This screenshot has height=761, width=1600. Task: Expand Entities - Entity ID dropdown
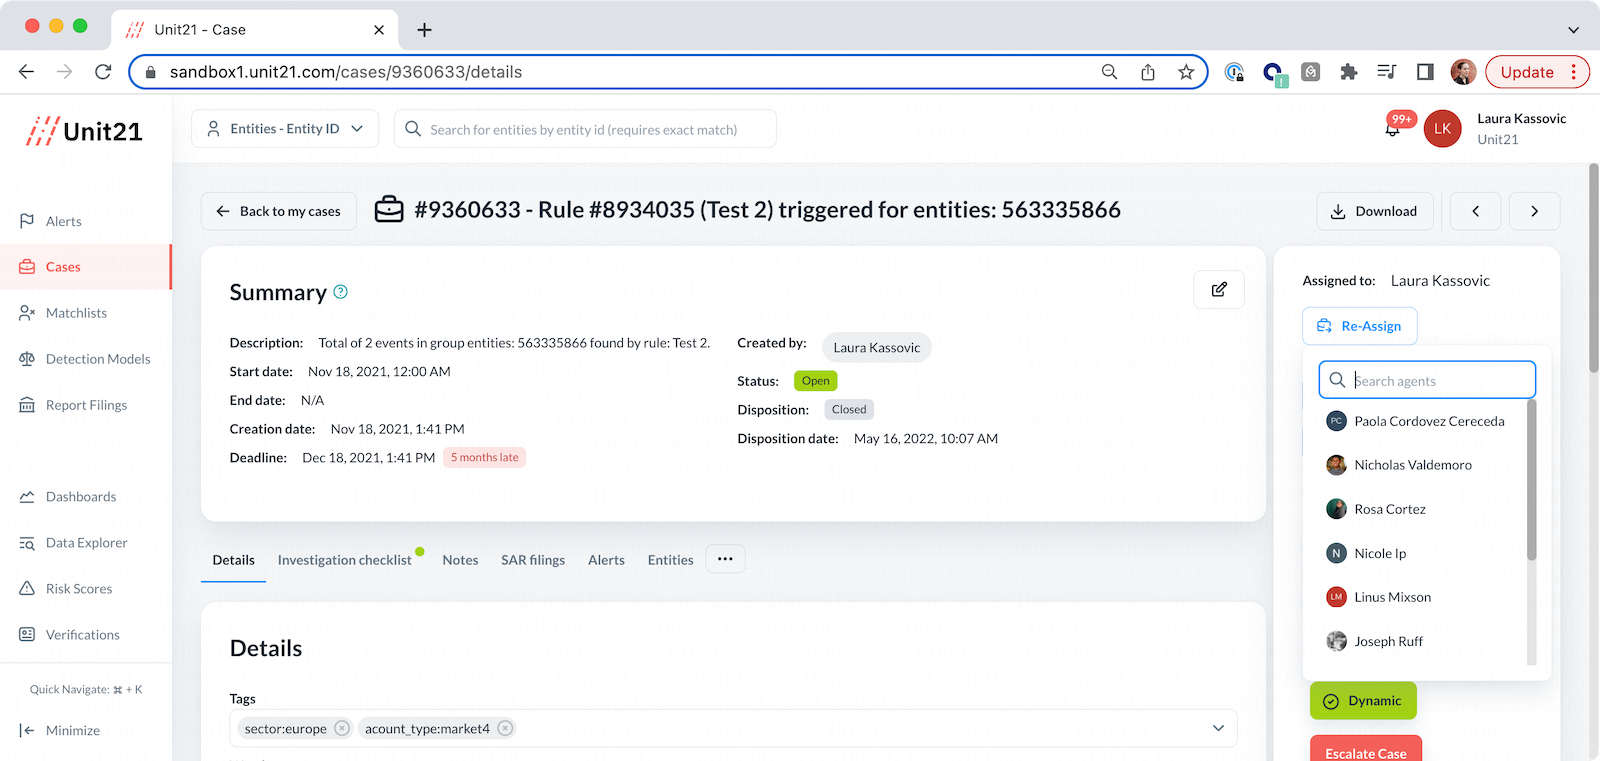point(285,129)
